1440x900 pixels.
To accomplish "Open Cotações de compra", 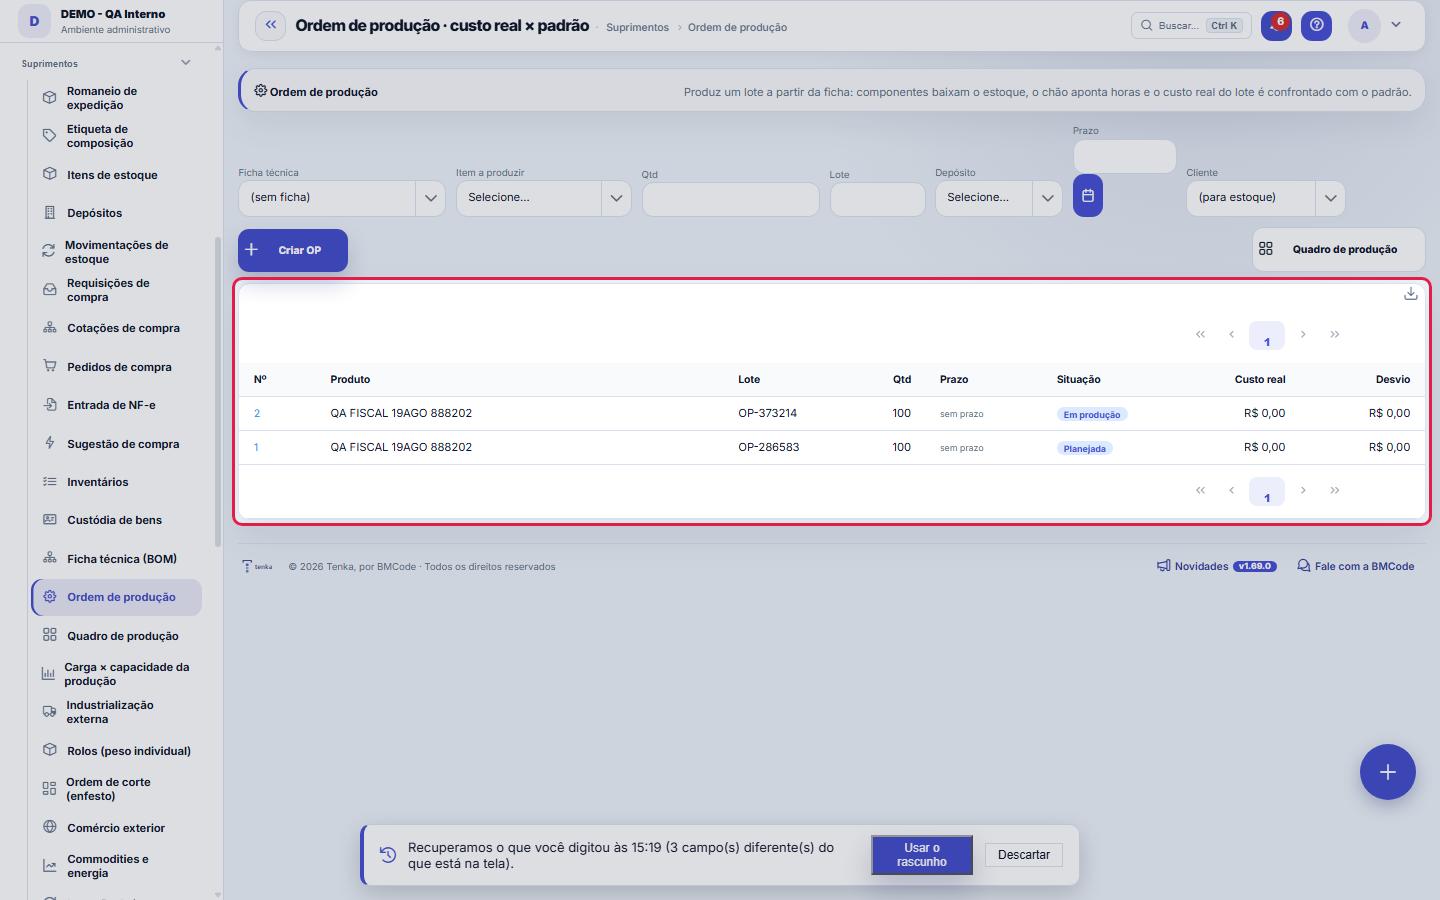I will pos(117,328).
